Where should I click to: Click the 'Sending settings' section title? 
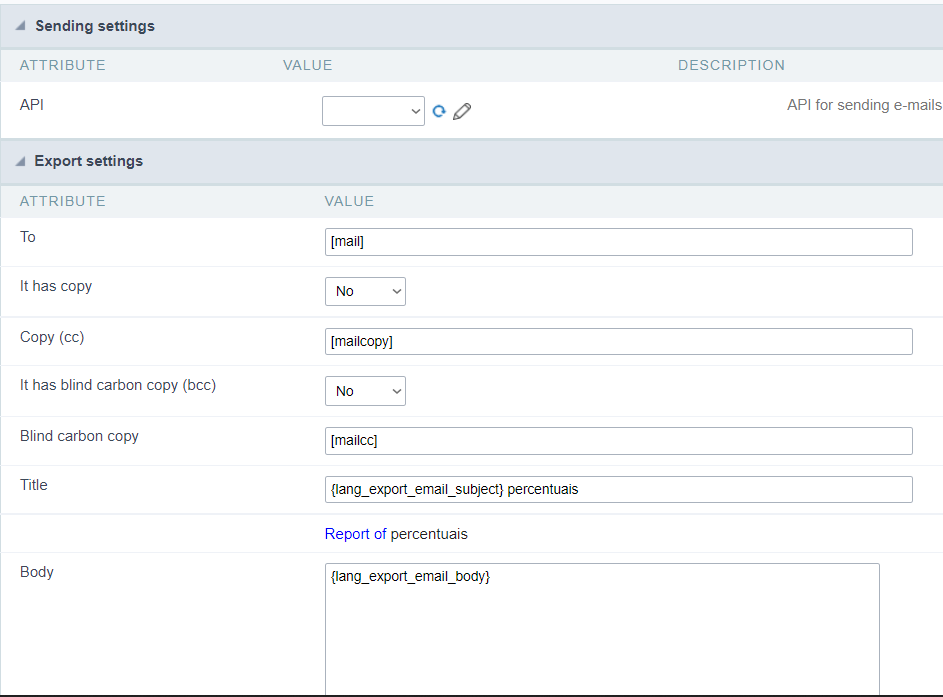[95, 26]
